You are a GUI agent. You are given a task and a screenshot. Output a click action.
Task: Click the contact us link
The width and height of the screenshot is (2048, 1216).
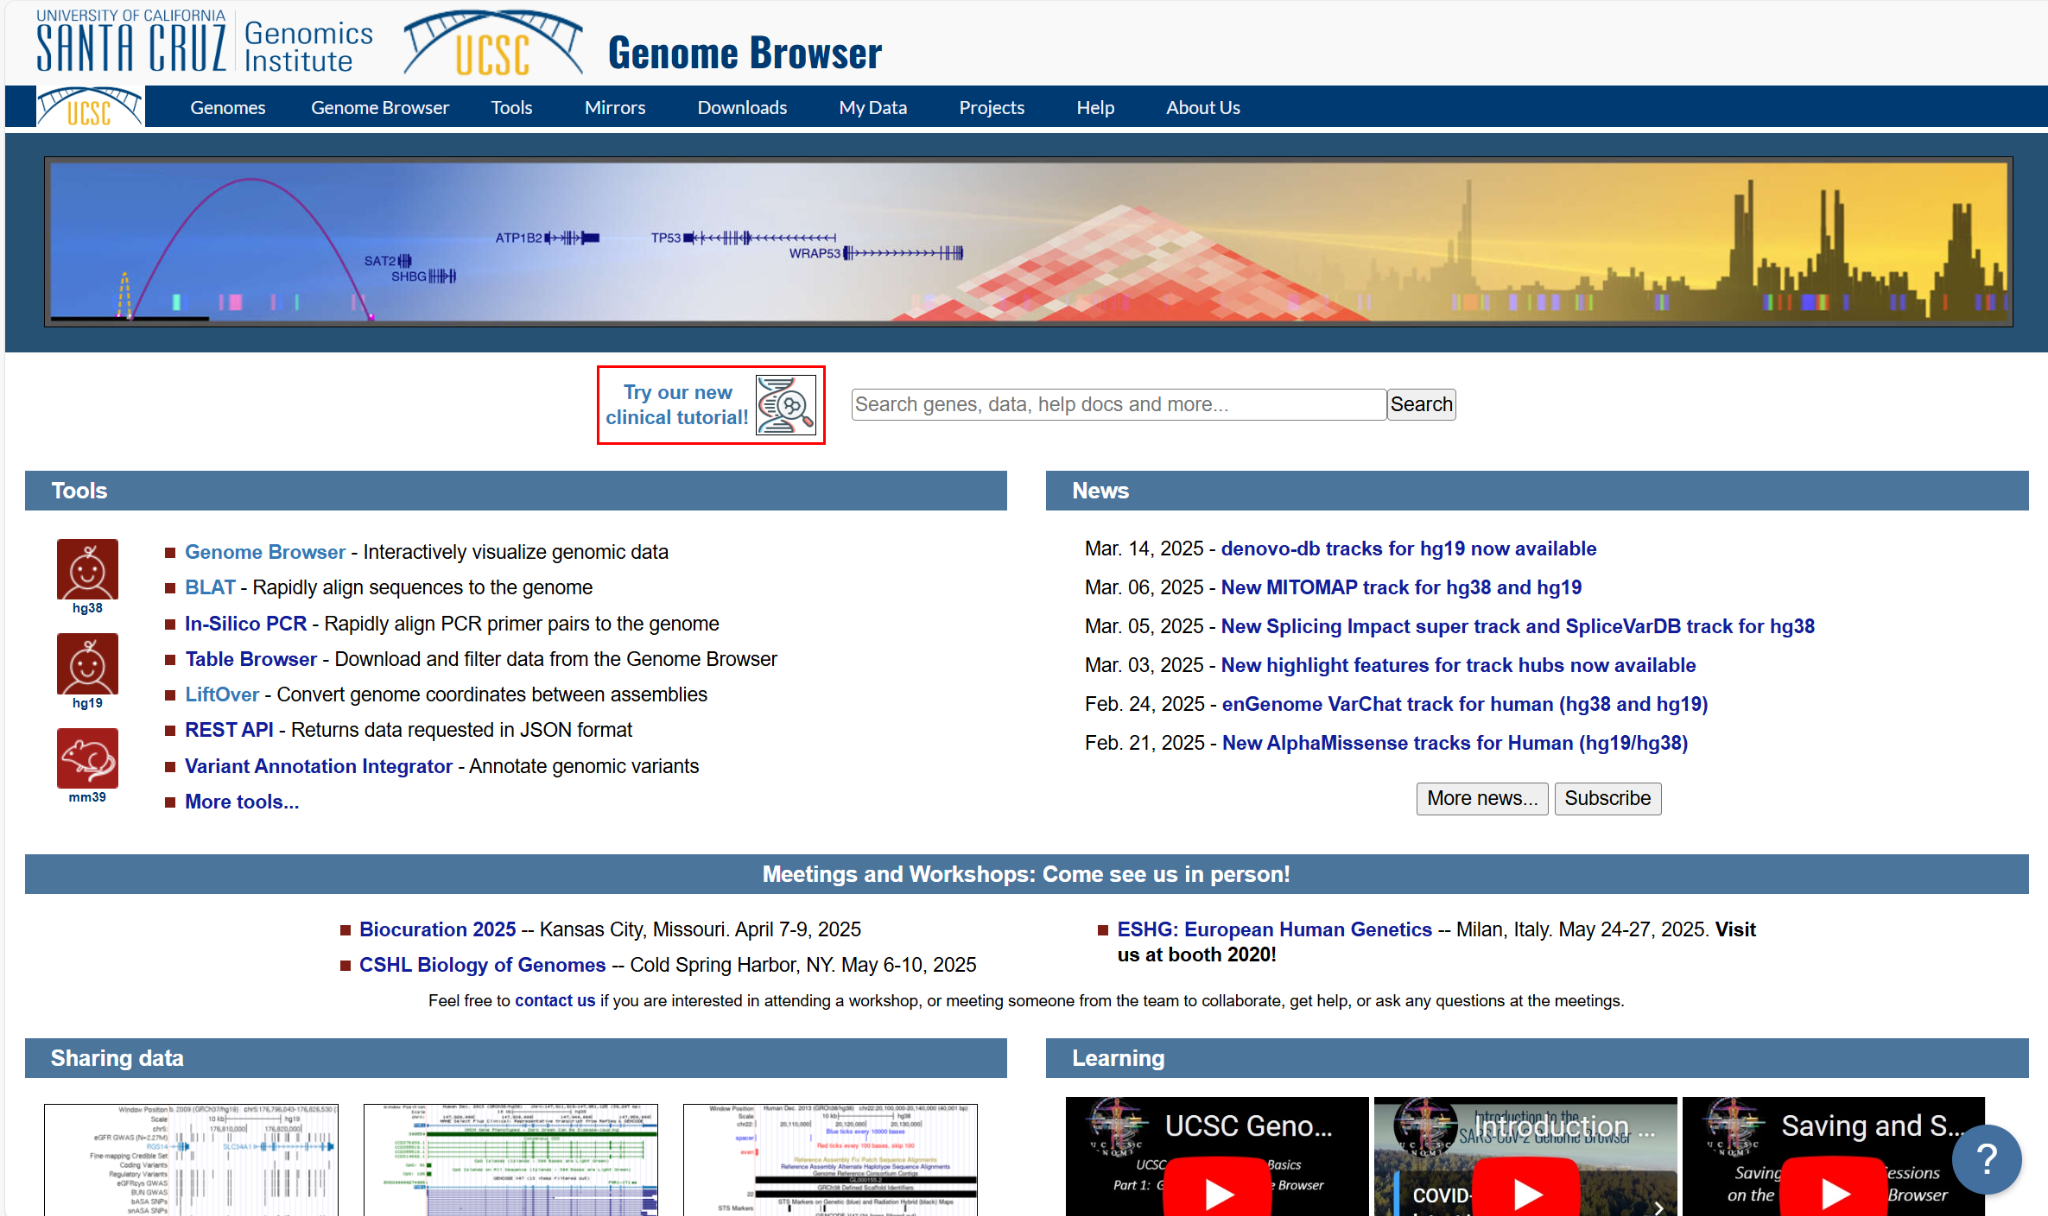555,1001
